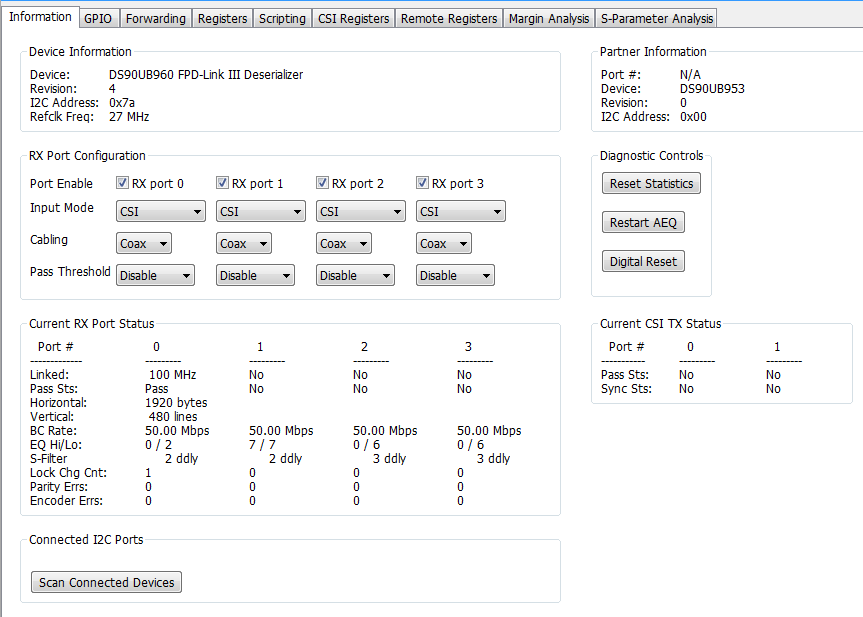Trigger the Digital Reset button
The height and width of the screenshot is (617, 863).
pos(643,261)
